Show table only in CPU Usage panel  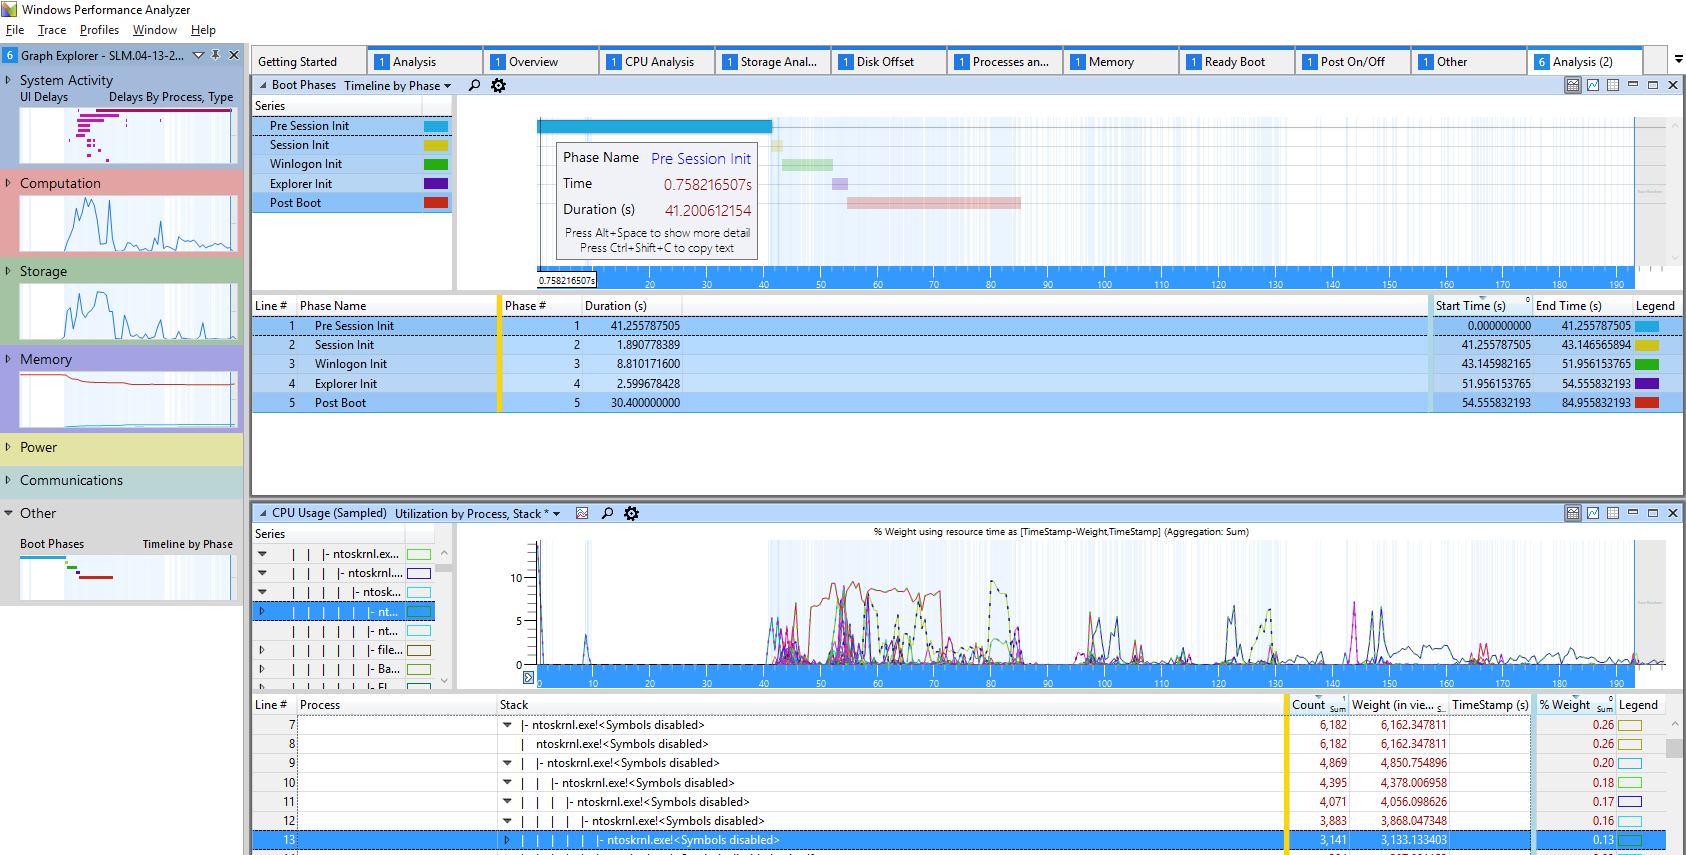(1613, 514)
